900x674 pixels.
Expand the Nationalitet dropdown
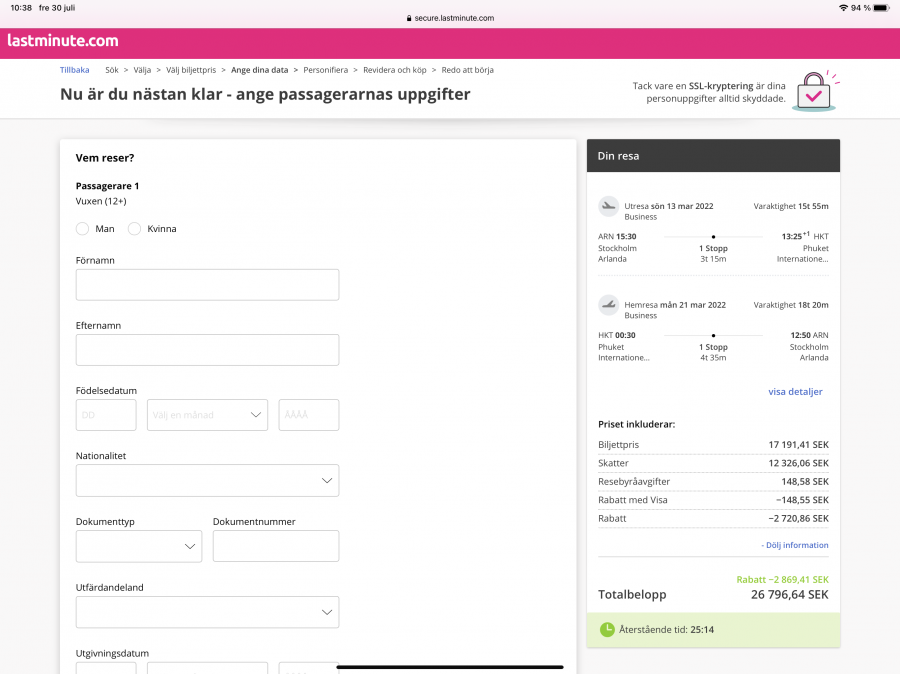tap(207, 481)
